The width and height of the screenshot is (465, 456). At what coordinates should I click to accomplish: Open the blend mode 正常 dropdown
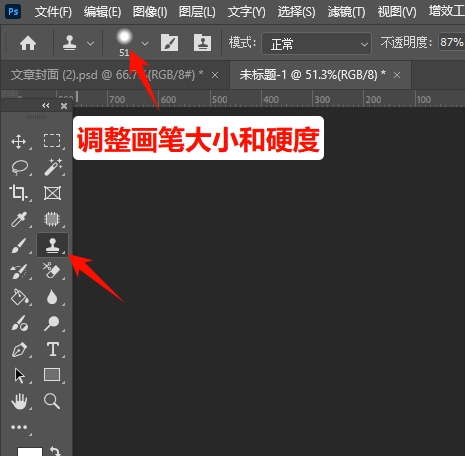[316, 43]
